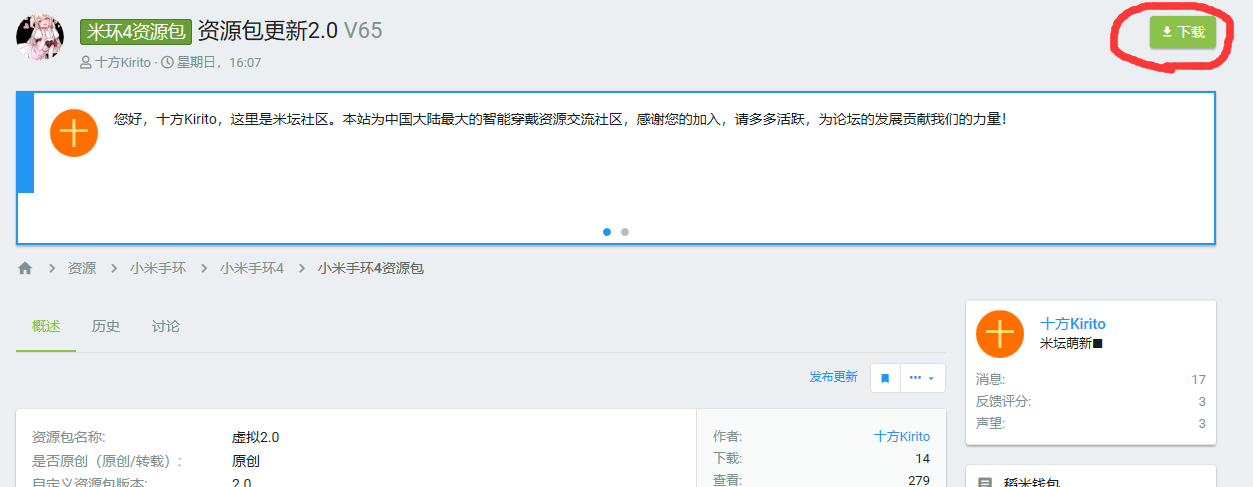Open 十方Kirito profile link under the title
Screen dimensions: 1253x487
click(122, 63)
